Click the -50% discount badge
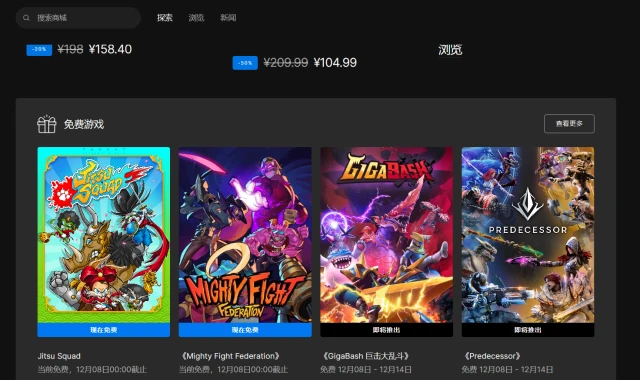The width and height of the screenshot is (640, 380). 245,63
